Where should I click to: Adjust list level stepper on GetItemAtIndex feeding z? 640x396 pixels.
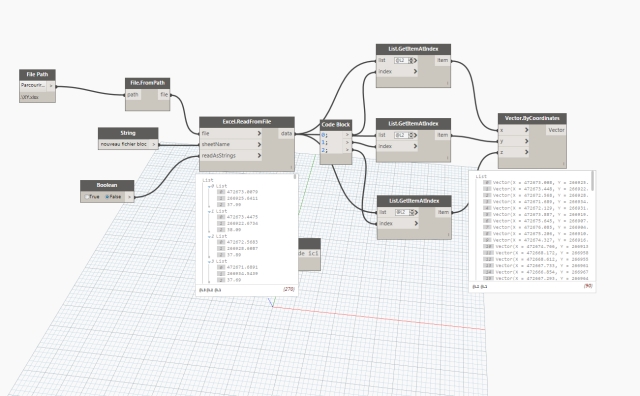(x=411, y=212)
